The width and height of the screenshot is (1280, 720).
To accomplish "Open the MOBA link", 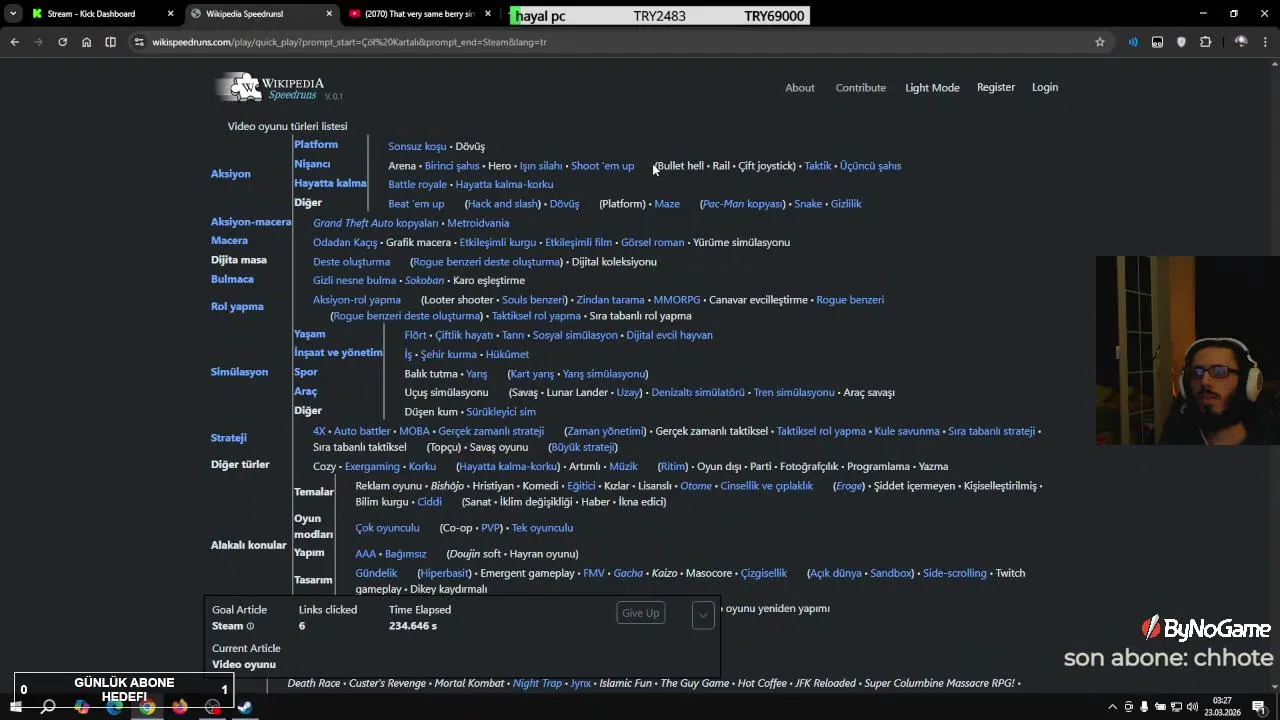I will coord(414,431).
